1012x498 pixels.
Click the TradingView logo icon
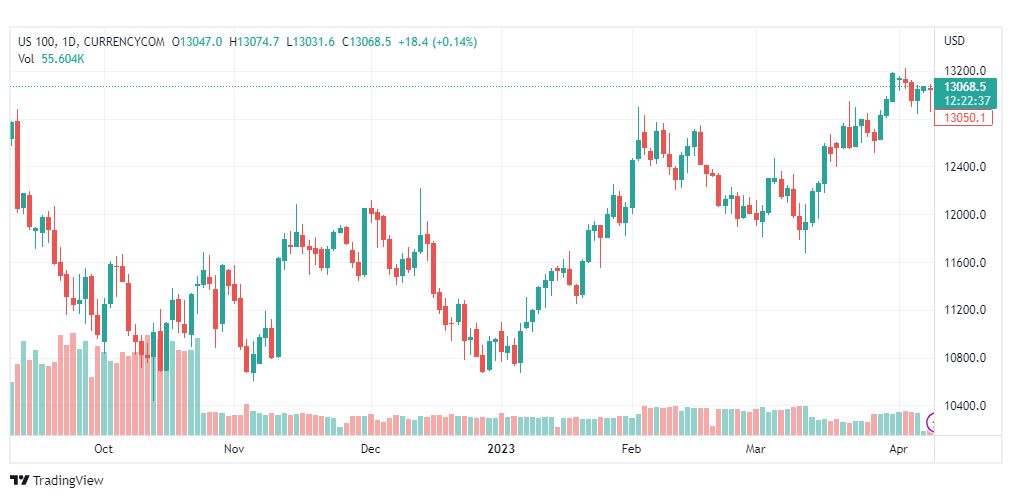[x=20, y=481]
